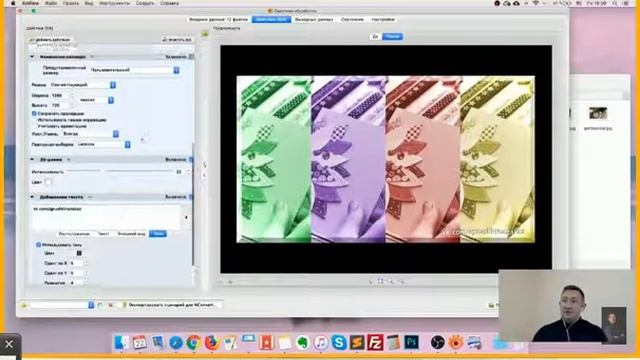Image resolution: width=640 pixels, height=360 pixels.
Task: Open OBS Studio from the Dock
Action: click(438, 342)
